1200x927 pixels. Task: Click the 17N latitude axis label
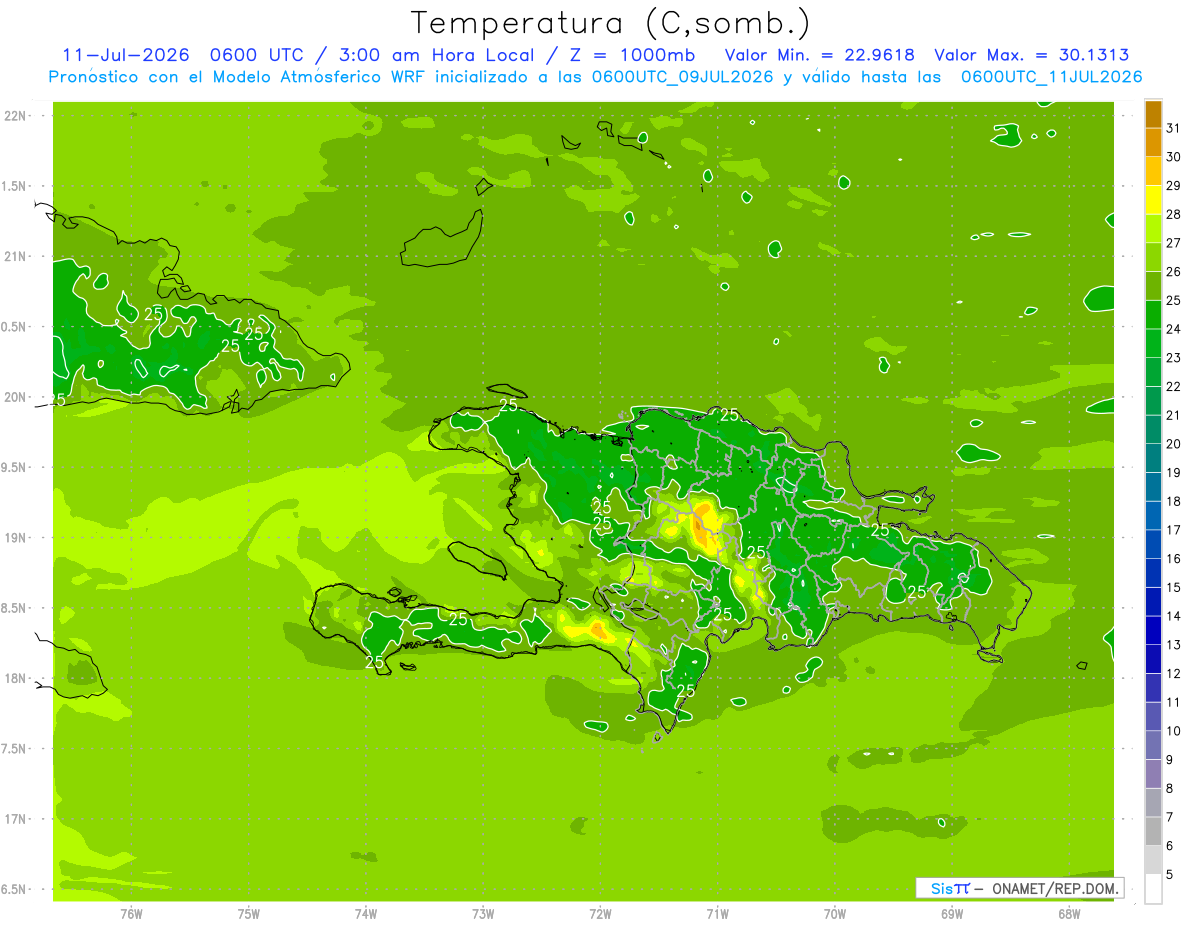pos(15,819)
